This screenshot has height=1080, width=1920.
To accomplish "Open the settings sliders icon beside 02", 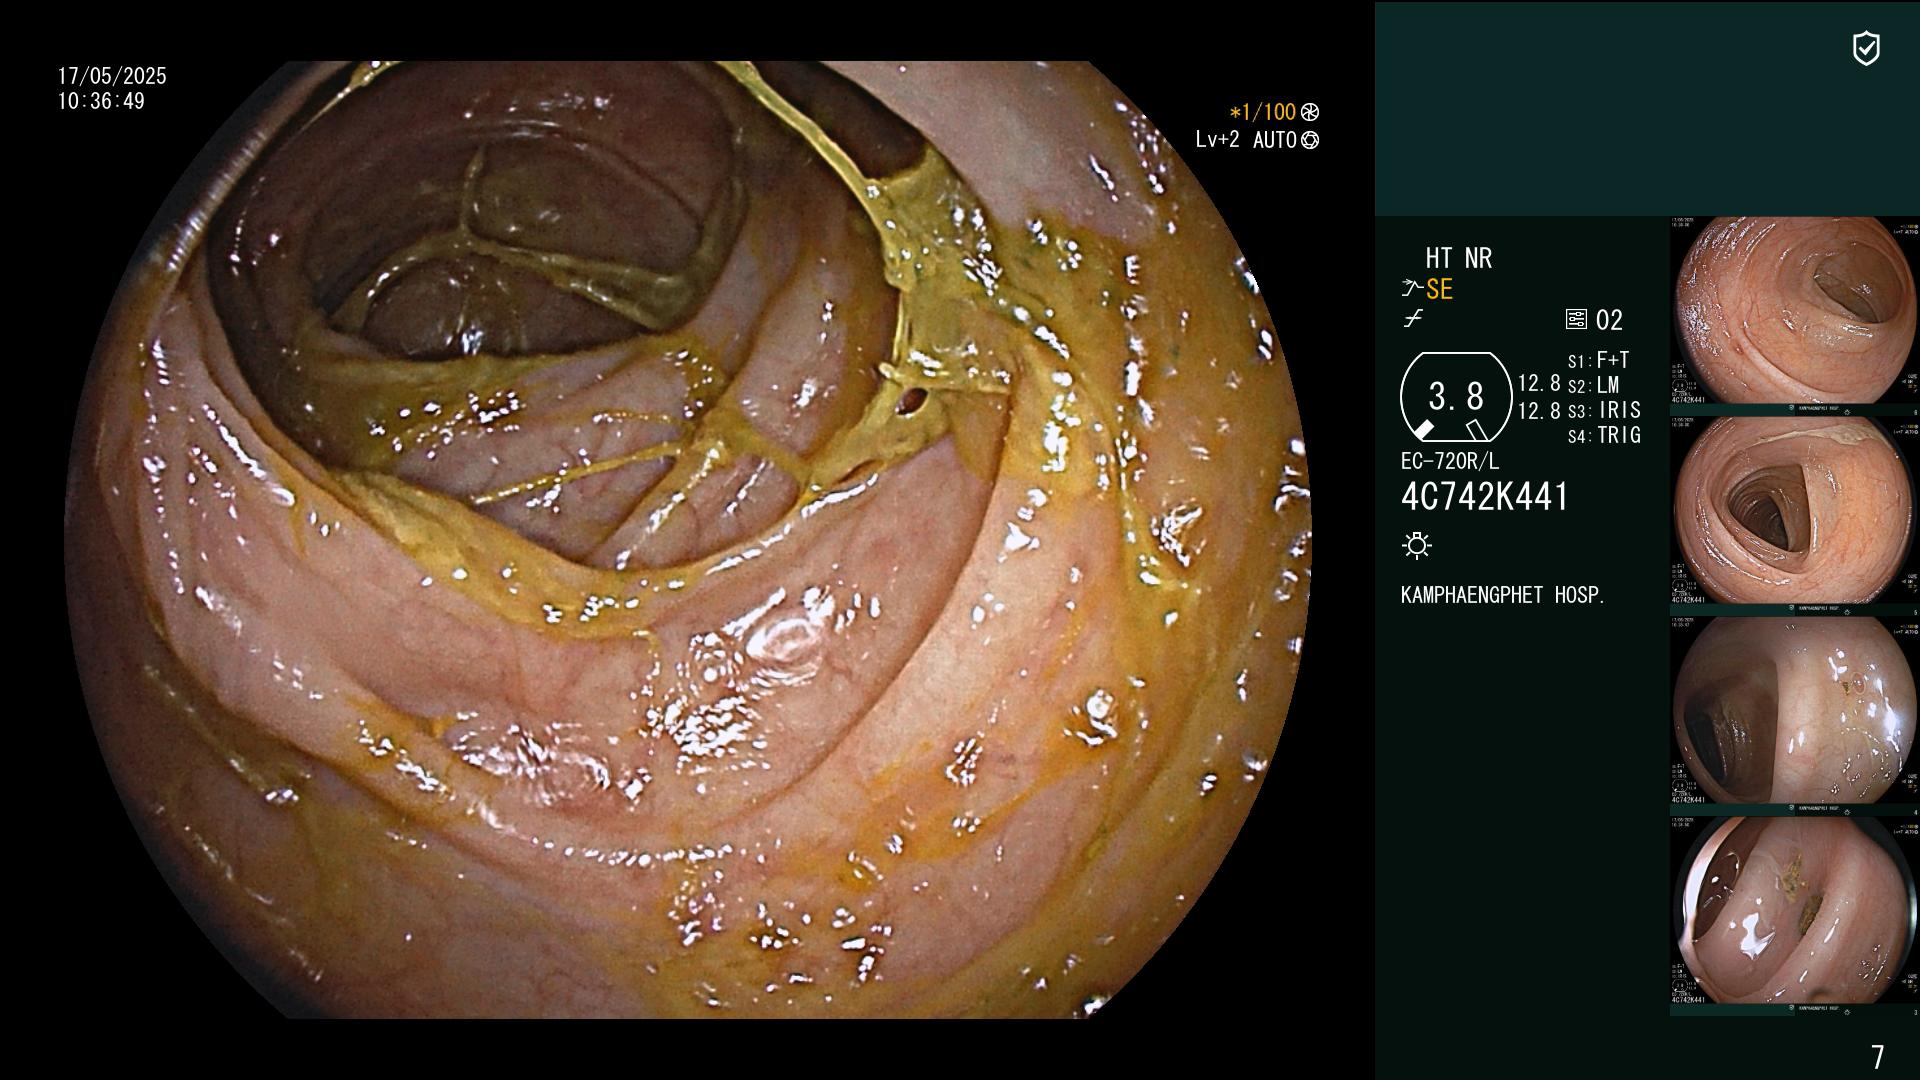I will point(1576,319).
